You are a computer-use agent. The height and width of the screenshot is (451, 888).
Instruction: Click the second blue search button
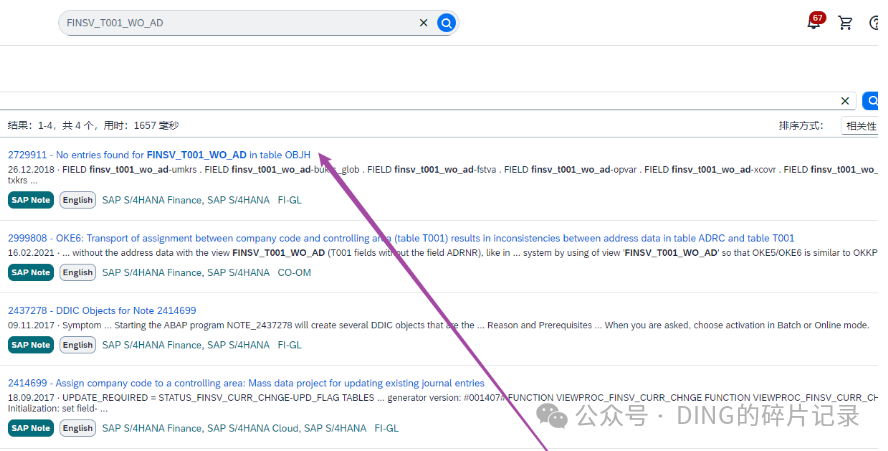pos(871,101)
